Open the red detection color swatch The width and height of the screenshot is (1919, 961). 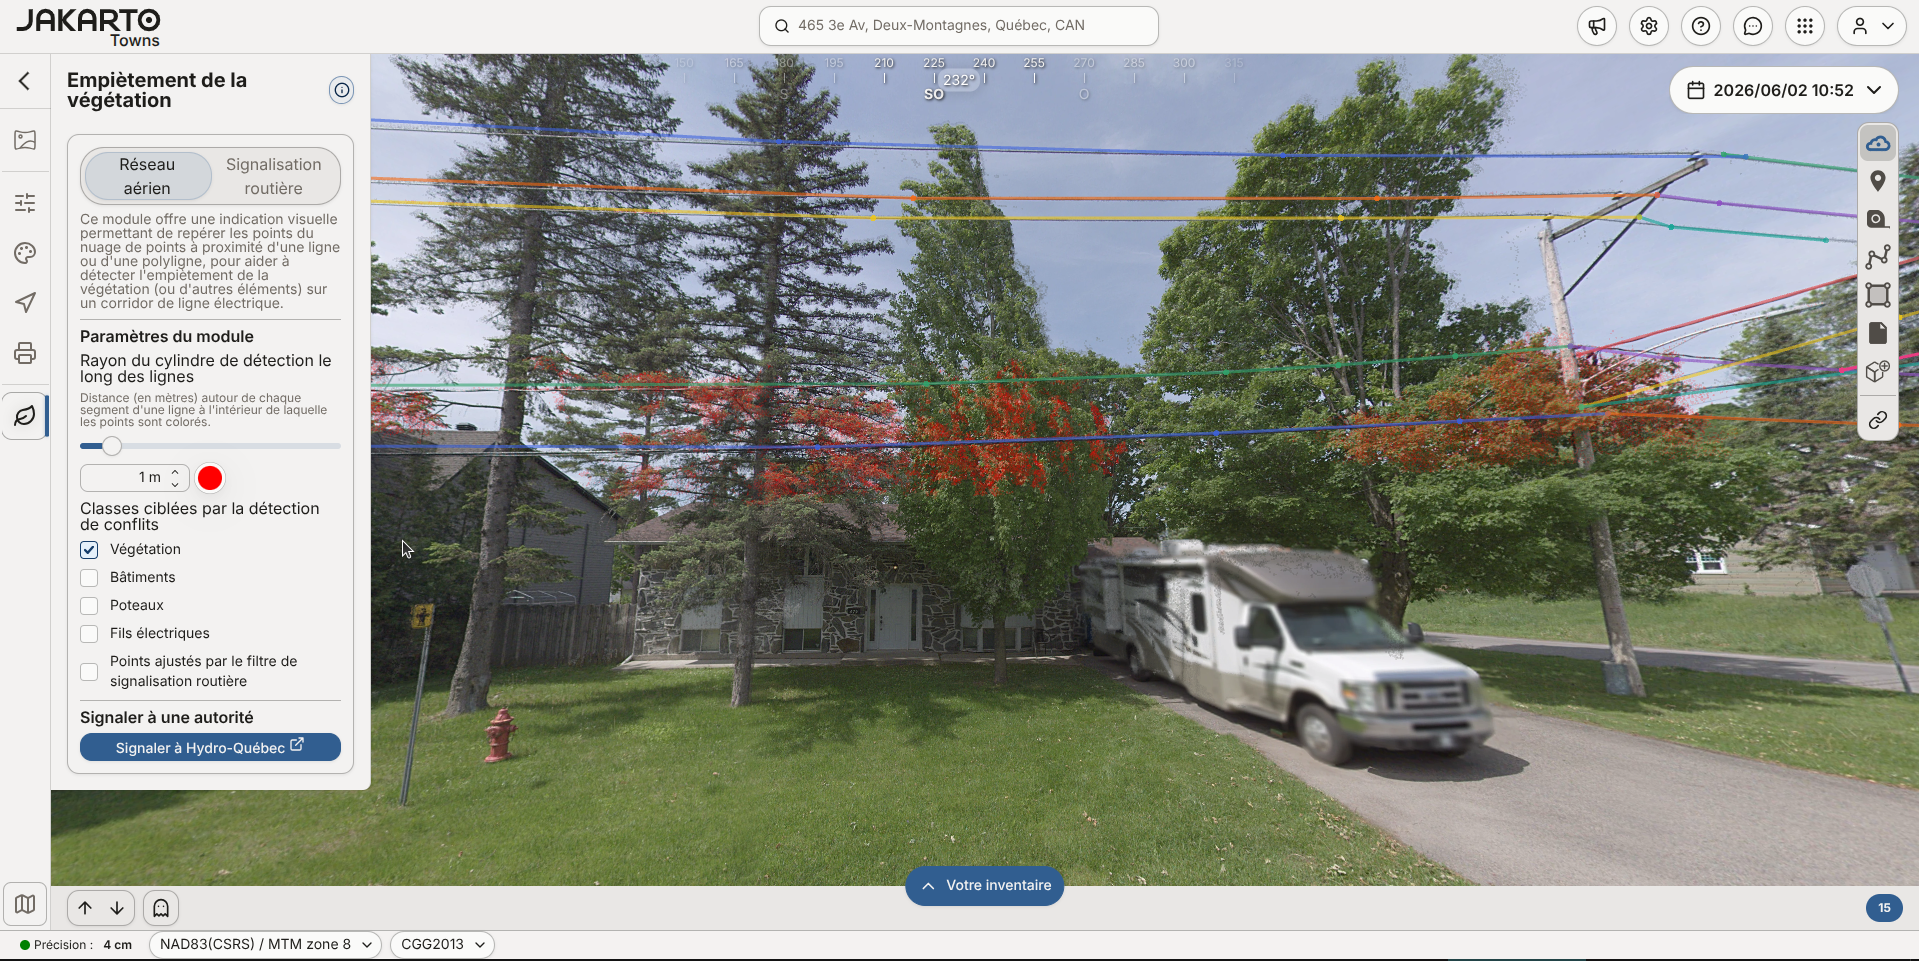[x=210, y=478]
